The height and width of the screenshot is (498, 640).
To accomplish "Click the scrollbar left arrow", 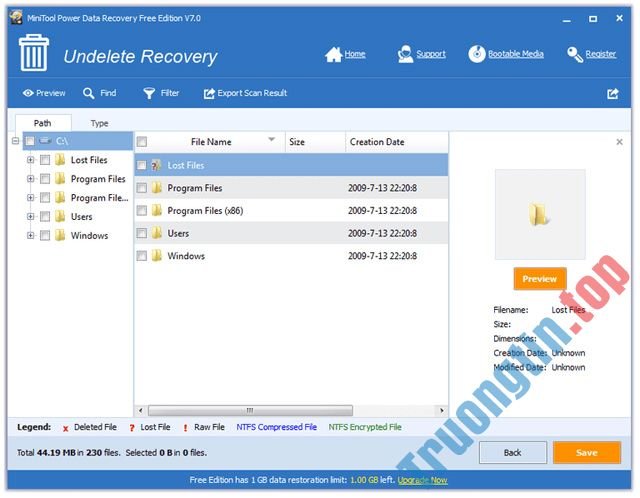I will pyautogui.click(x=140, y=410).
